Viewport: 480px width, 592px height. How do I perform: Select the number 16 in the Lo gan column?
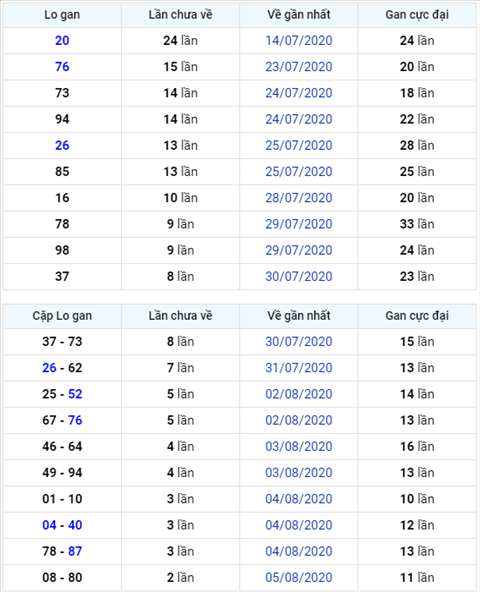pyautogui.click(x=62, y=197)
